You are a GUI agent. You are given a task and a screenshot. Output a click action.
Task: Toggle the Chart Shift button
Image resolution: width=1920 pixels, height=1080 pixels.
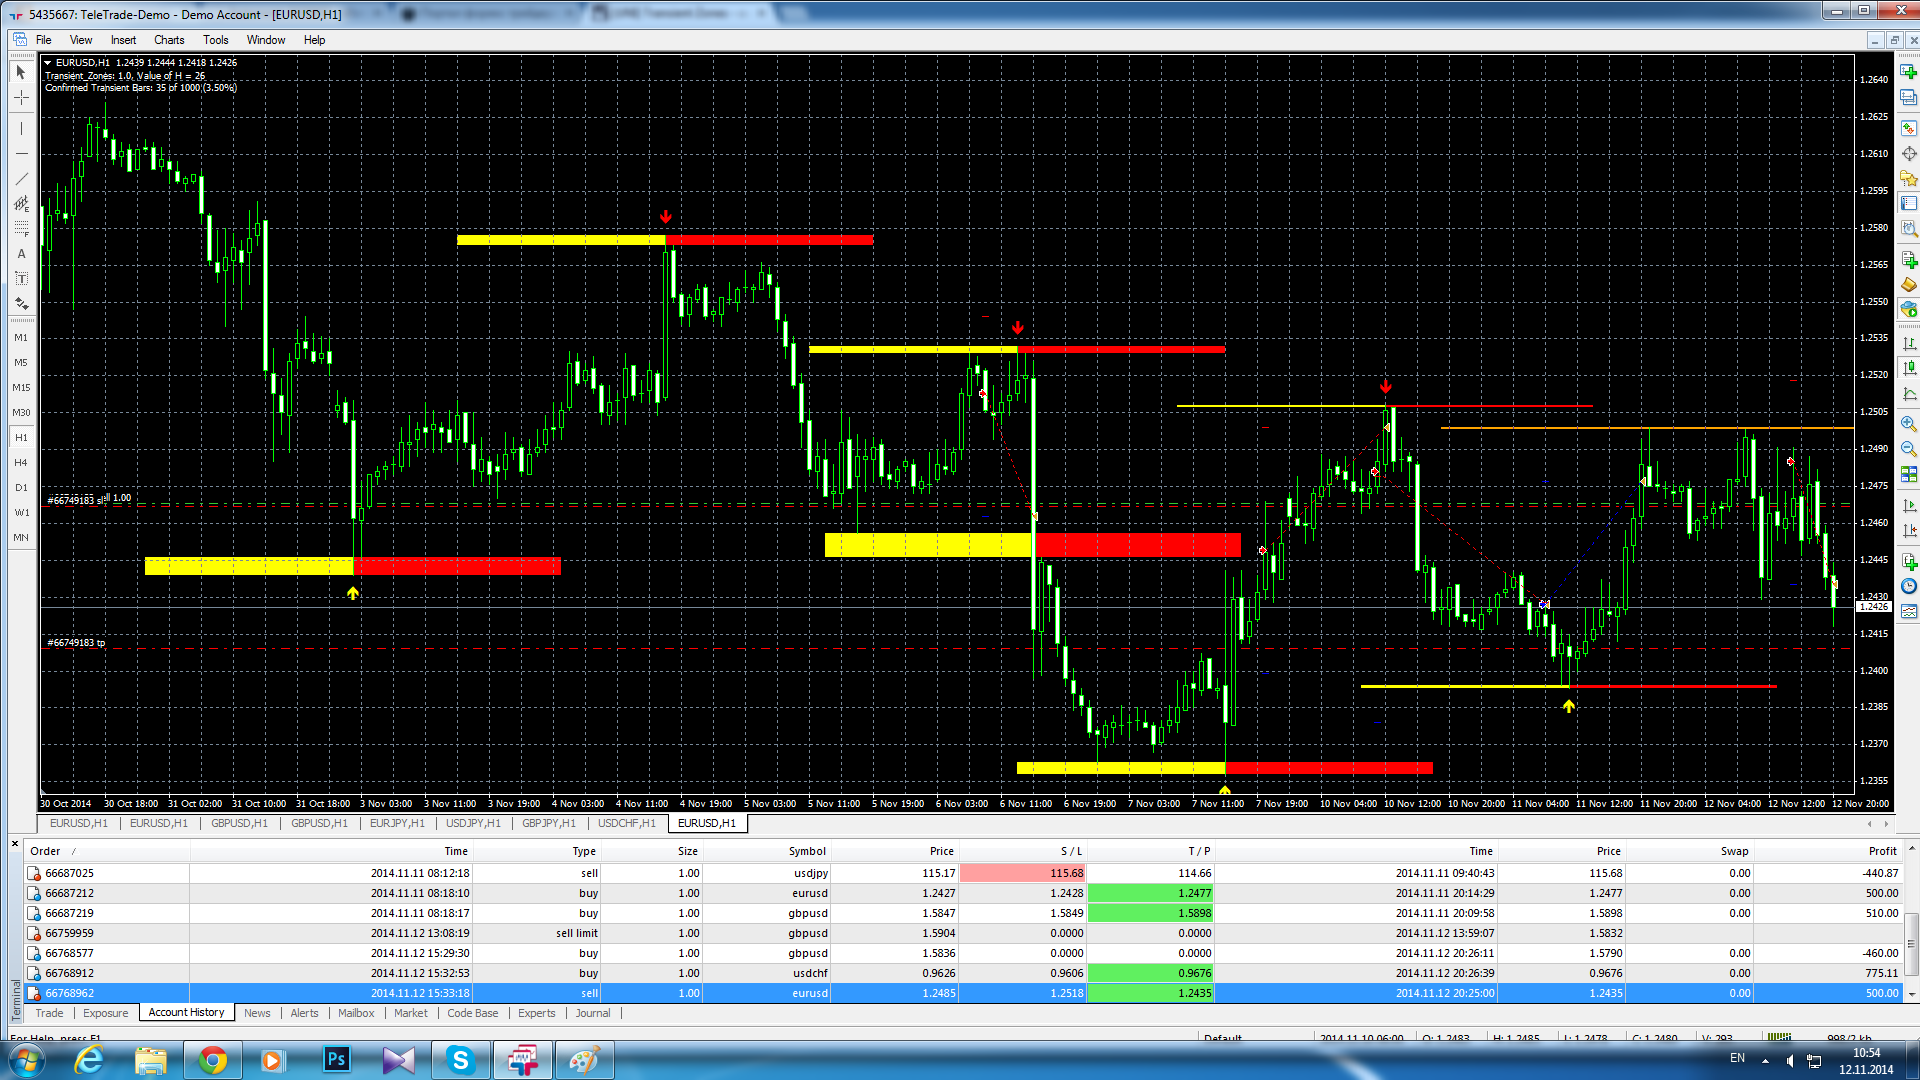pyautogui.click(x=1909, y=530)
